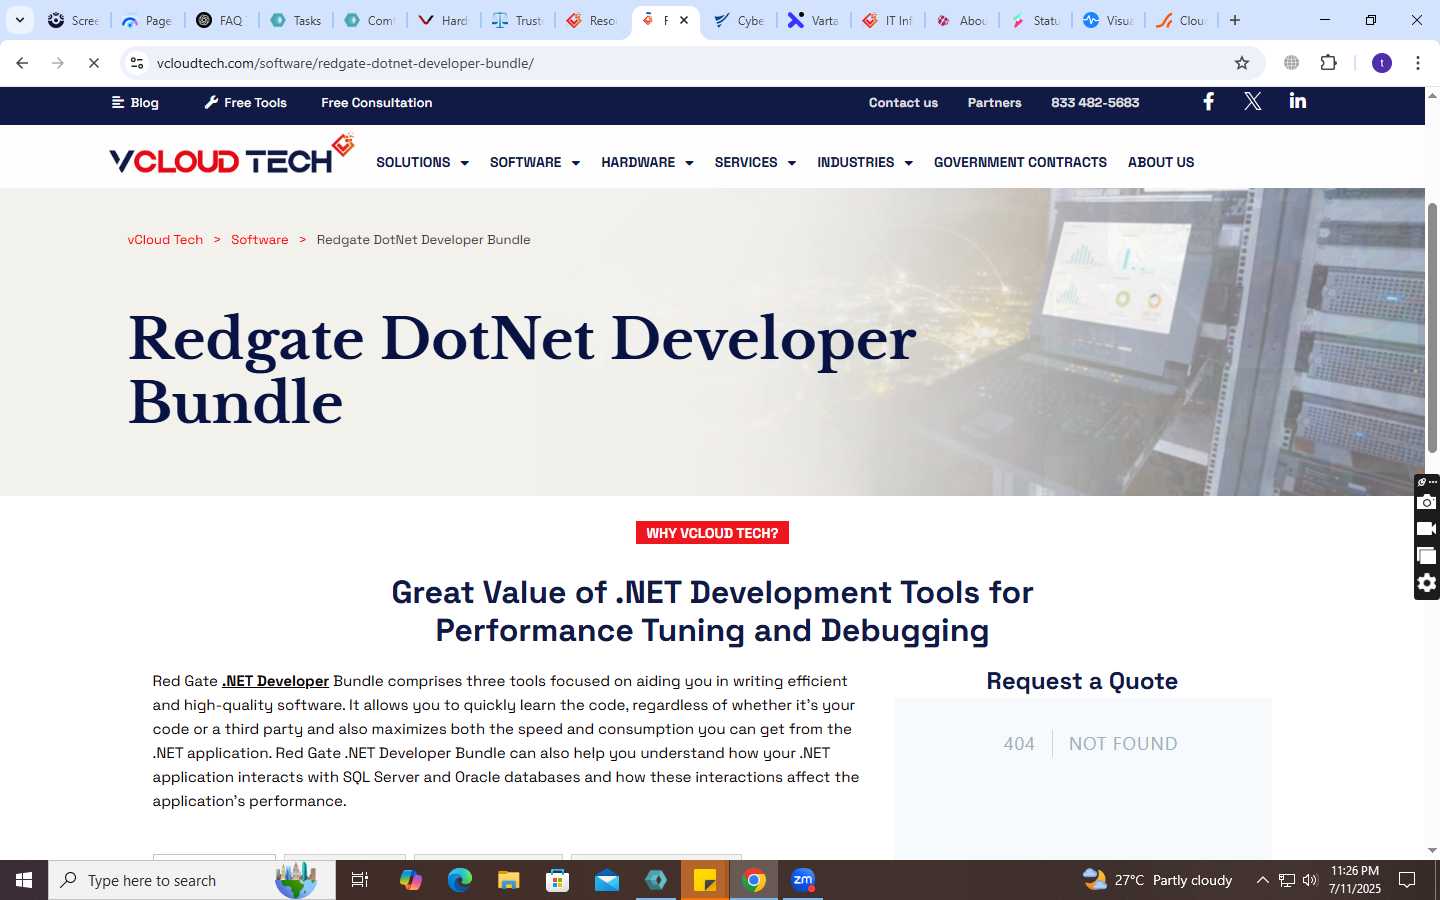The width and height of the screenshot is (1440, 900).
Task: Open the LinkedIn social icon
Action: 1297,101
